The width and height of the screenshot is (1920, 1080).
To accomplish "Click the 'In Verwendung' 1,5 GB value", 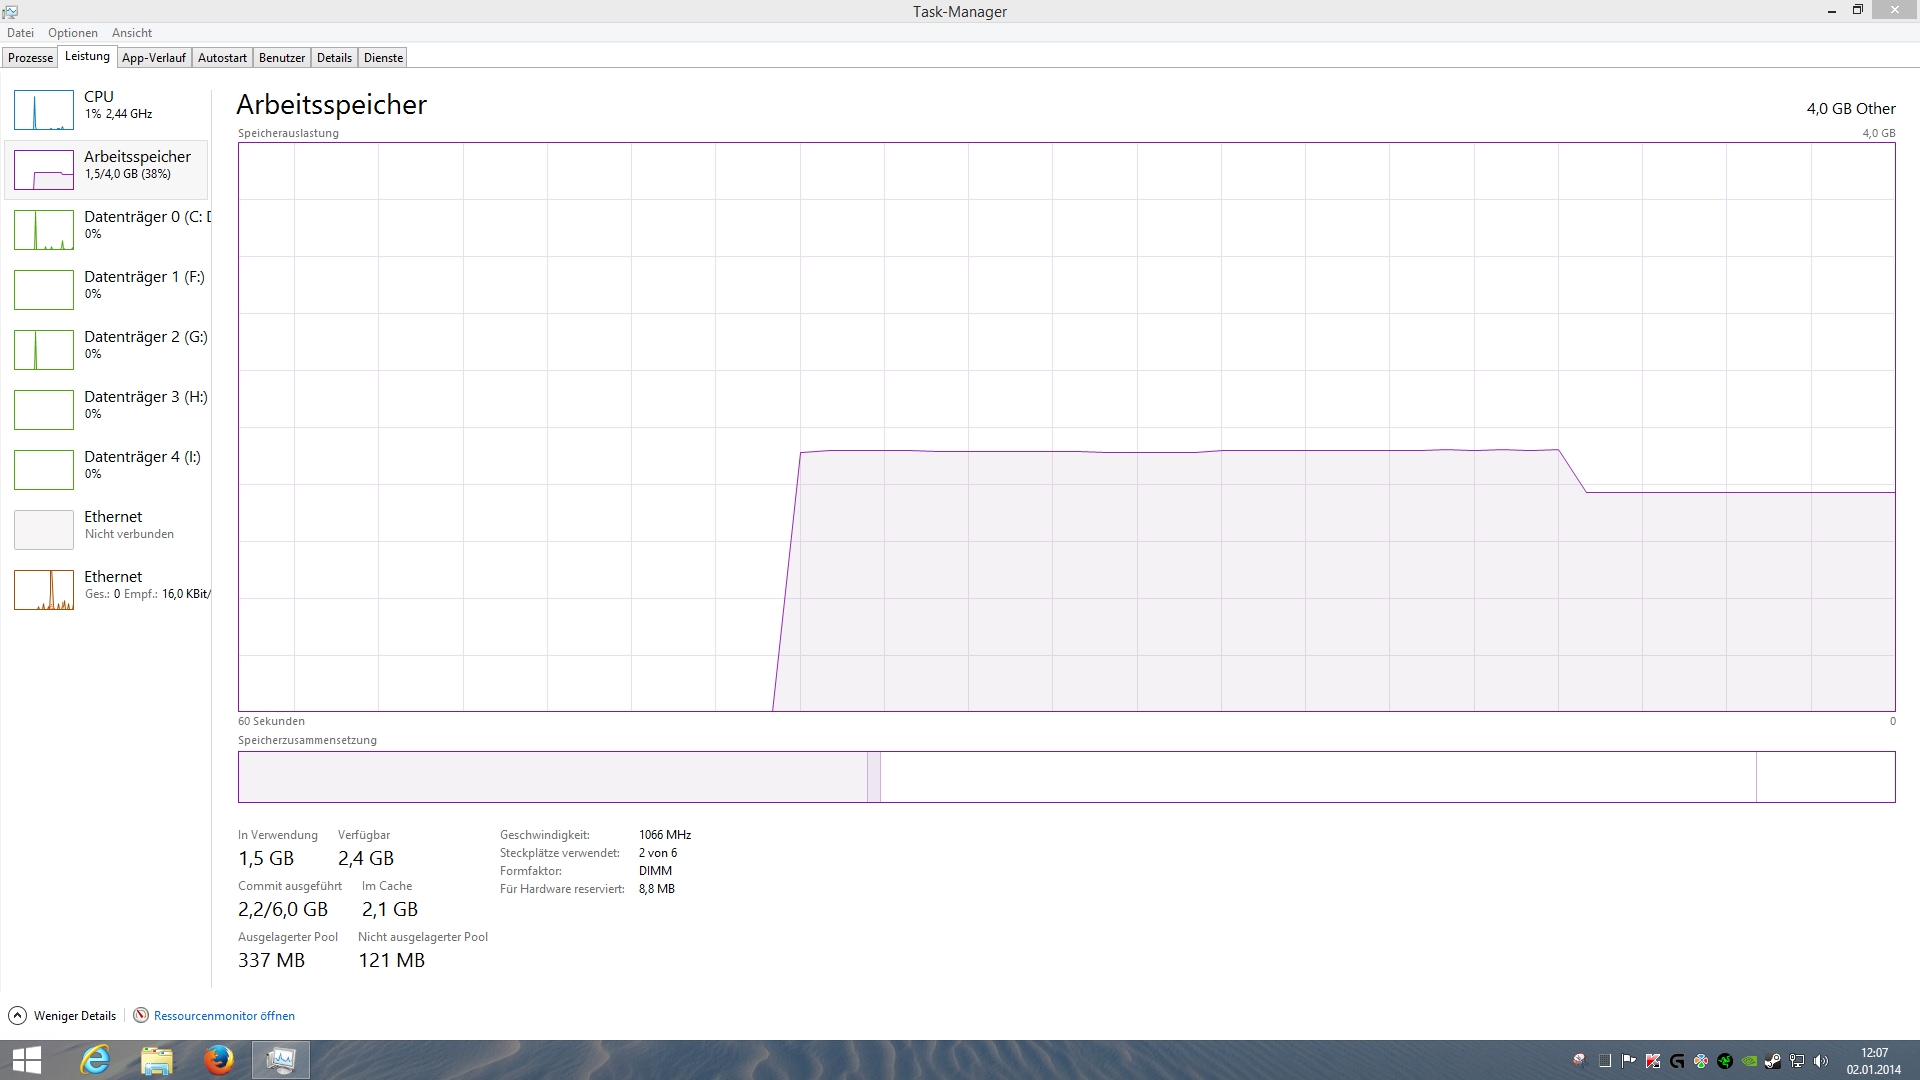I will coord(266,859).
